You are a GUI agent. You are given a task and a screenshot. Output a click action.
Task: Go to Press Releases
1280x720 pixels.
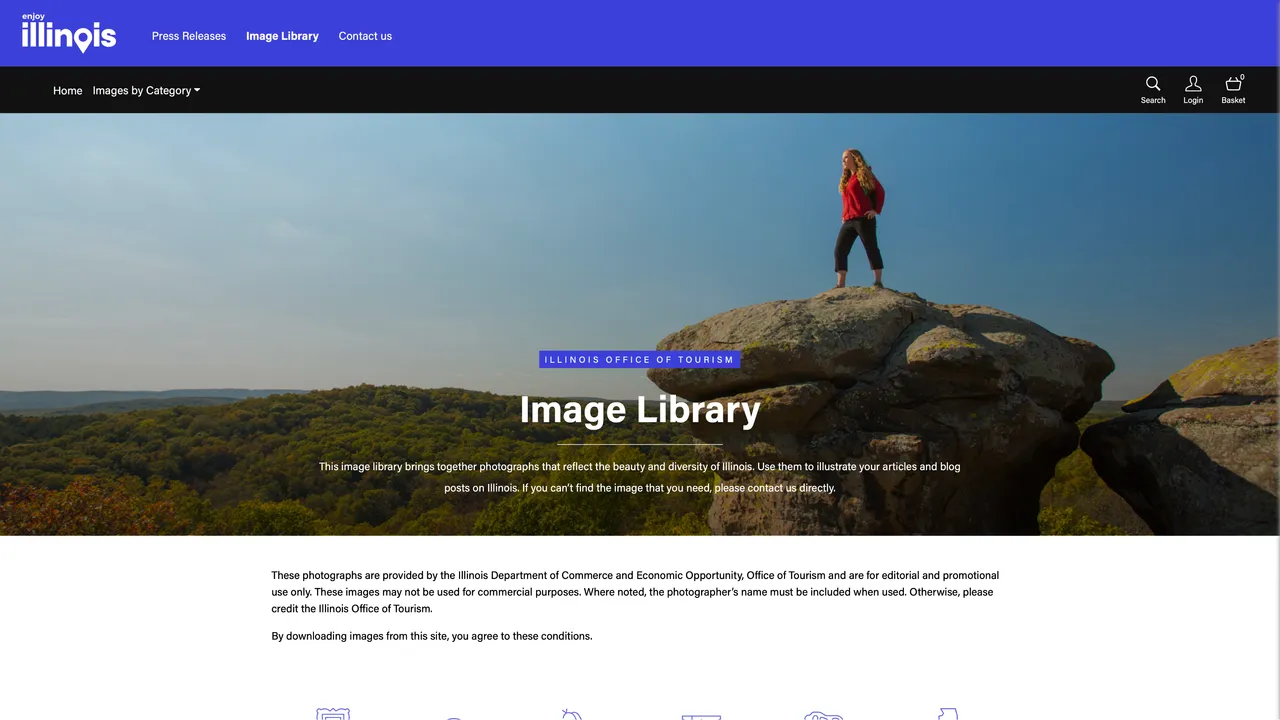189,36
